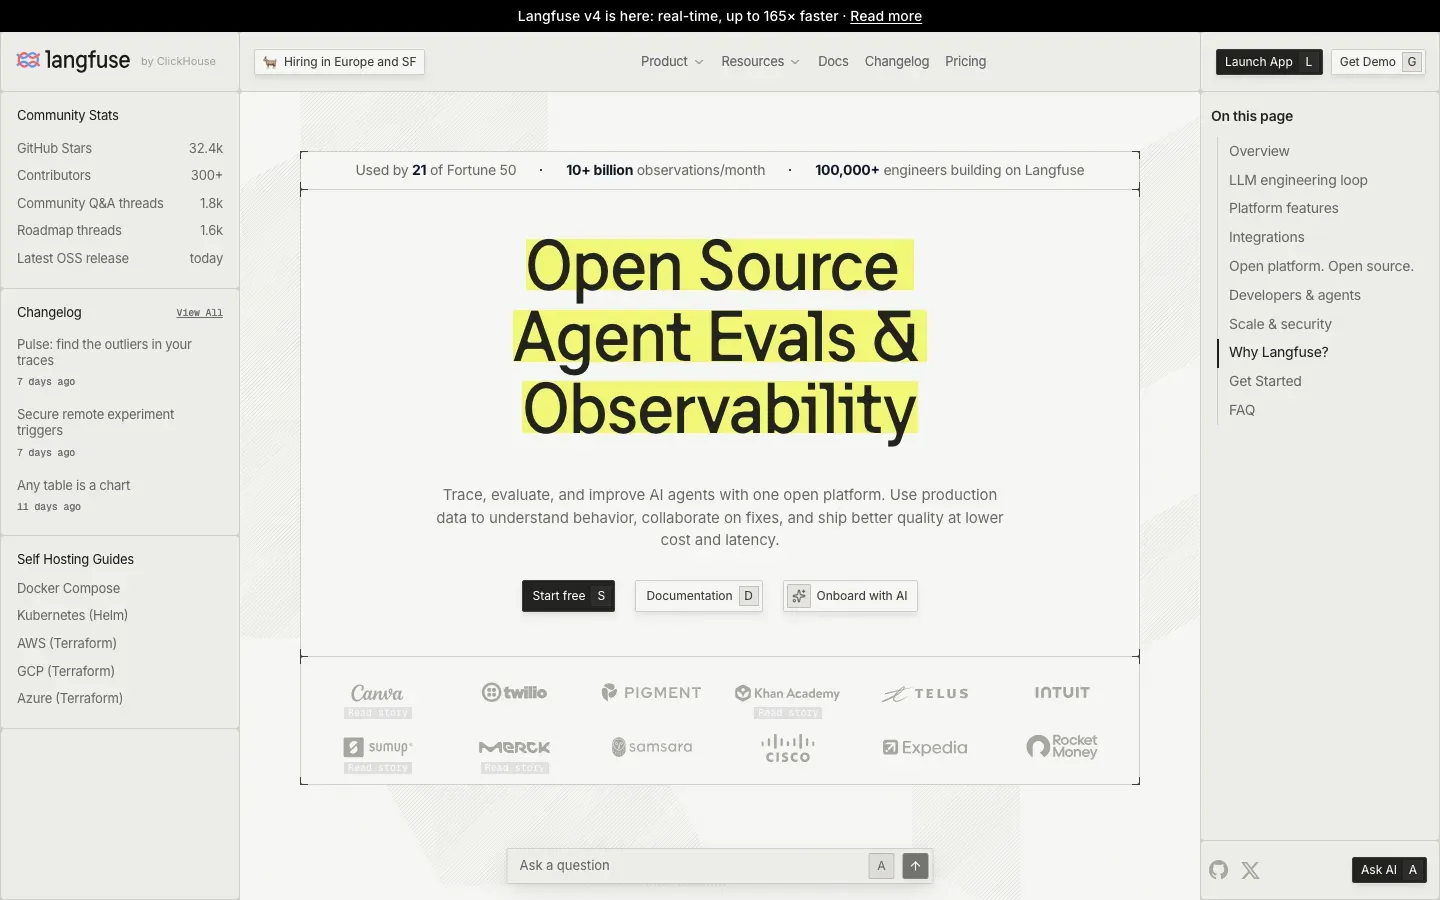The height and width of the screenshot is (900, 1440).
Task: Jump to Get Started section
Action: 1265,381
